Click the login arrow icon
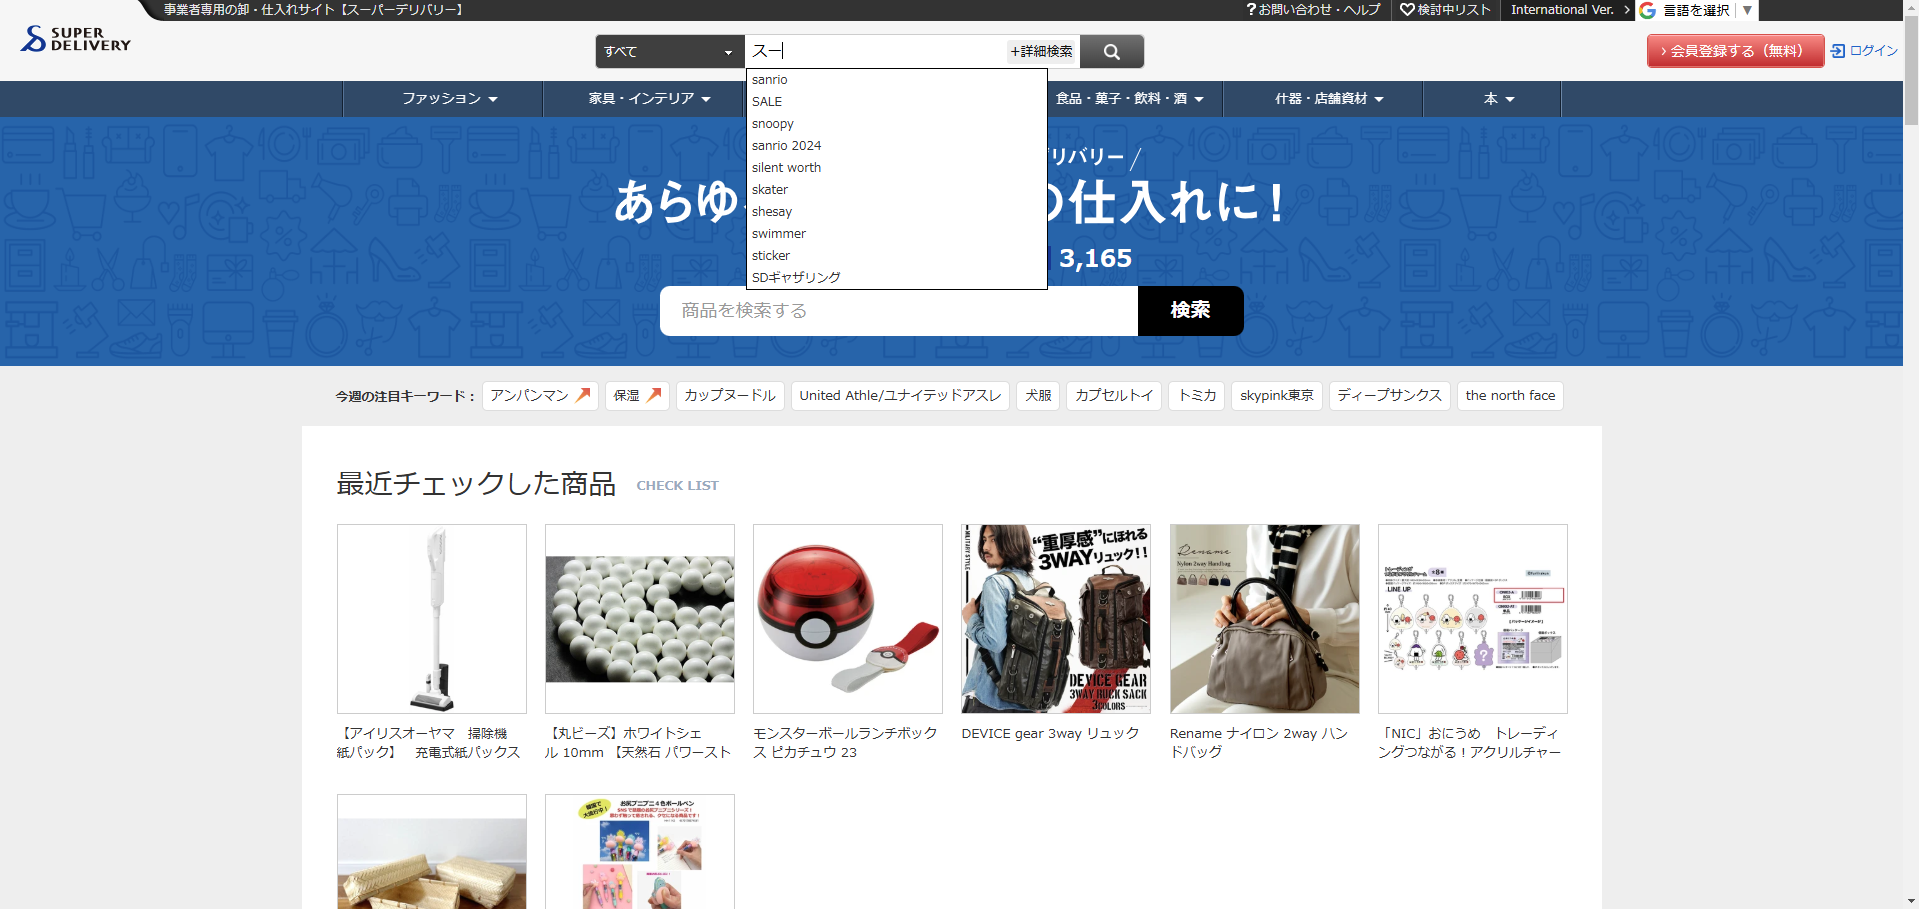This screenshot has width=1919, height=909. [1838, 51]
